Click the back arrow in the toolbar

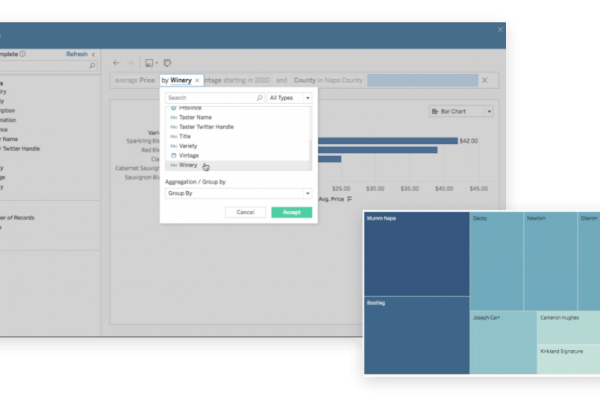[116, 63]
